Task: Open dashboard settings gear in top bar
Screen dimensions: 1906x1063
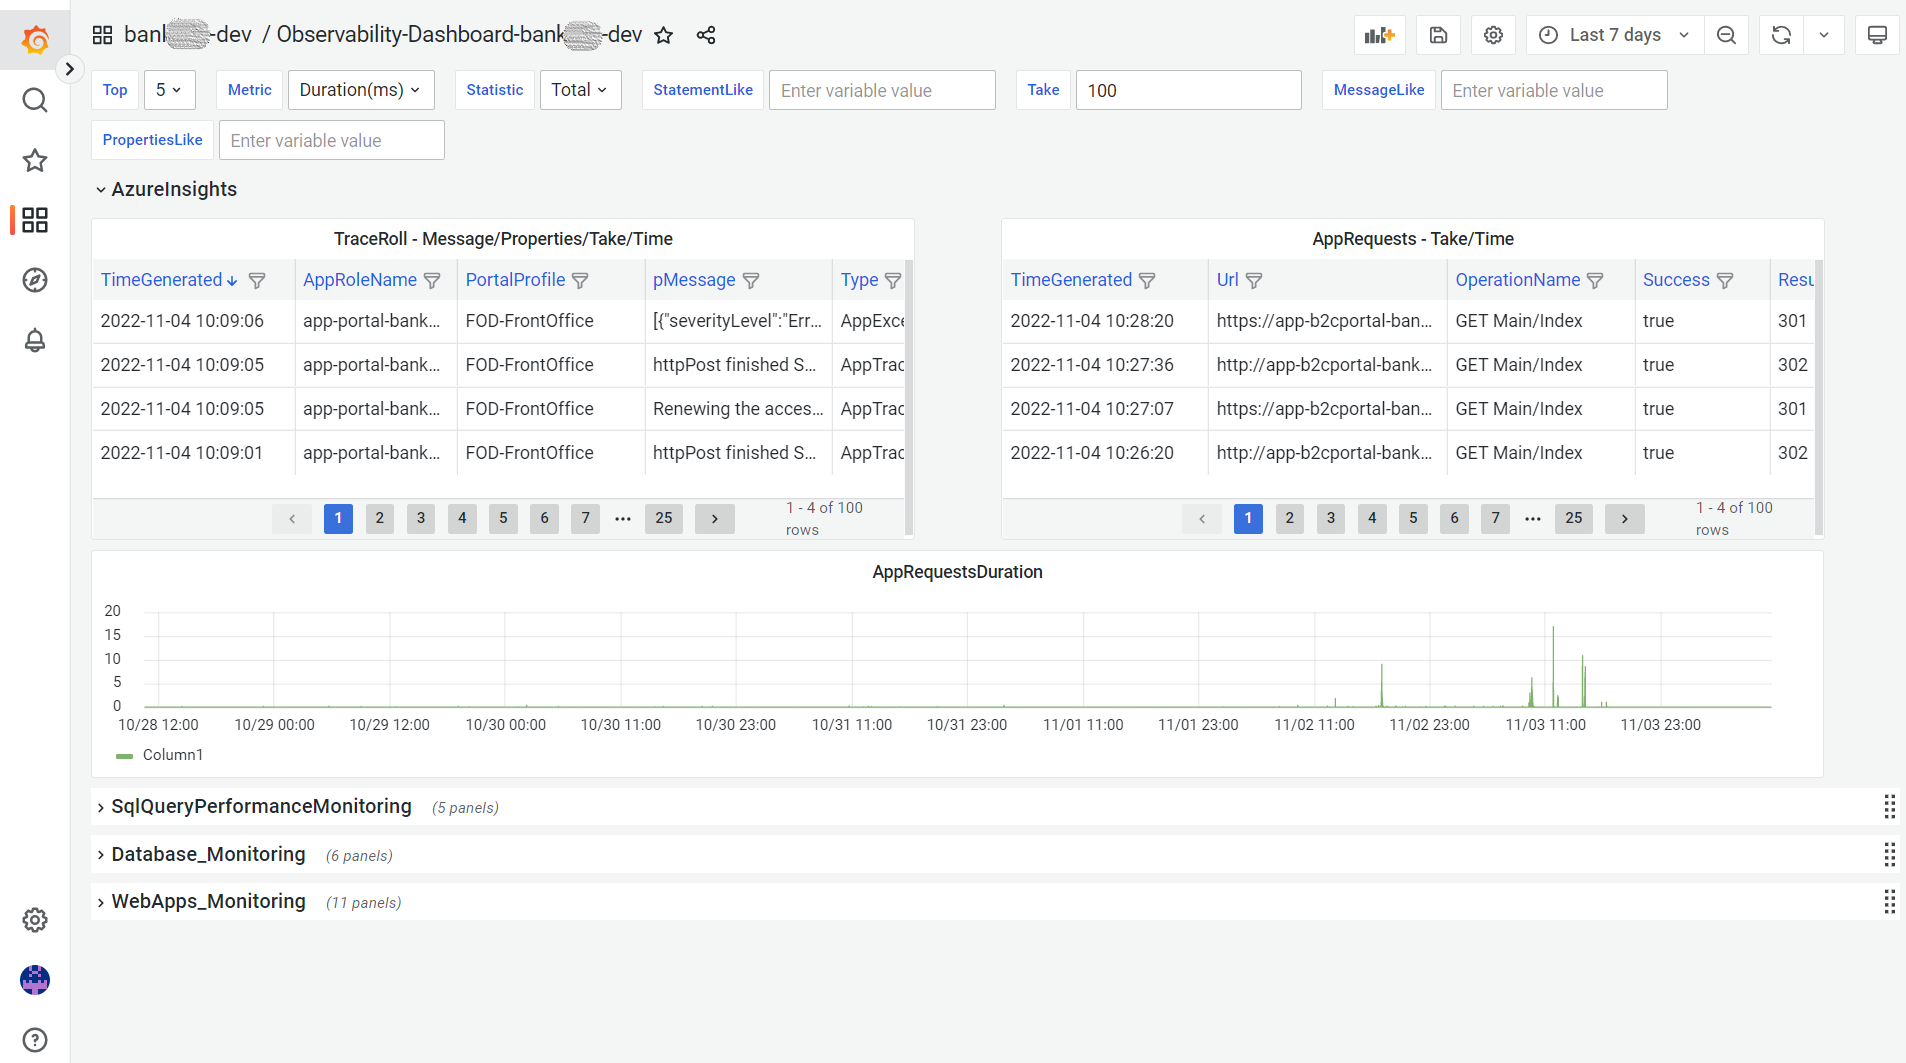Action: pos(1493,35)
